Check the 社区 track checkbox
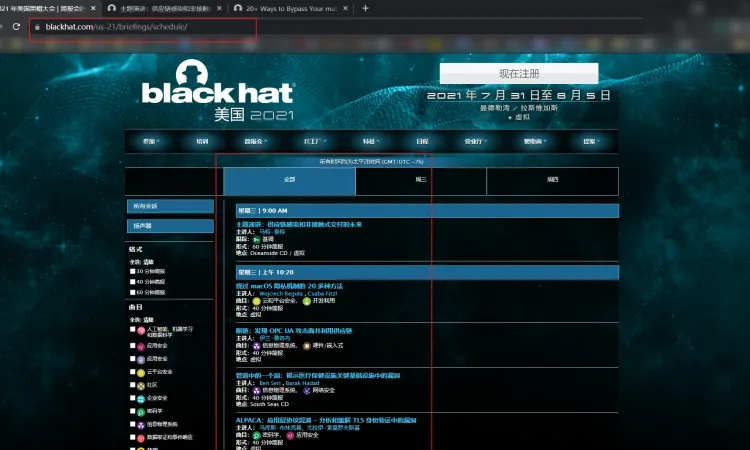Screen dimensions: 750x450 point(132,384)
